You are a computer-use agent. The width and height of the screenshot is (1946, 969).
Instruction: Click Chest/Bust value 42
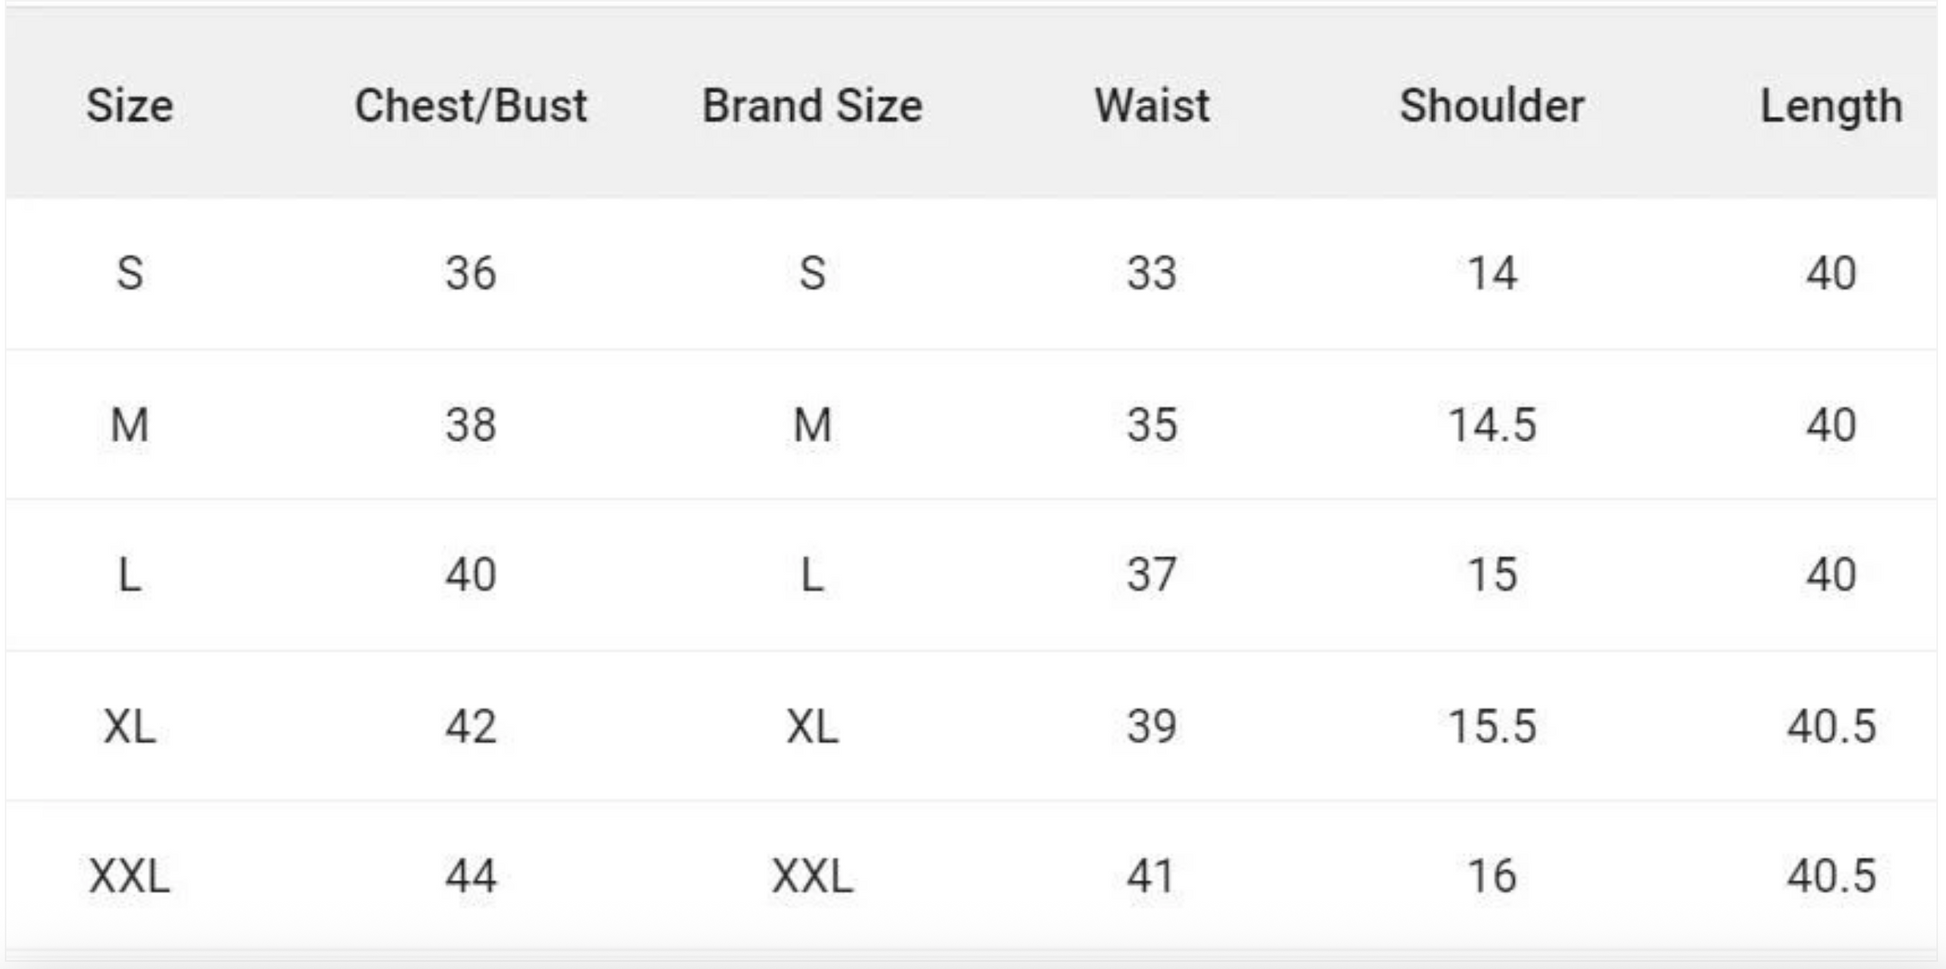coord(470,727)
